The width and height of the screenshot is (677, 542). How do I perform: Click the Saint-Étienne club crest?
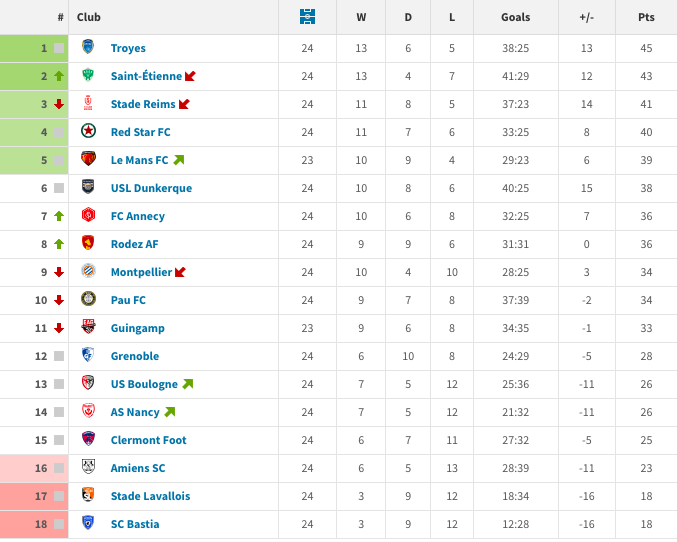(88, 76)
